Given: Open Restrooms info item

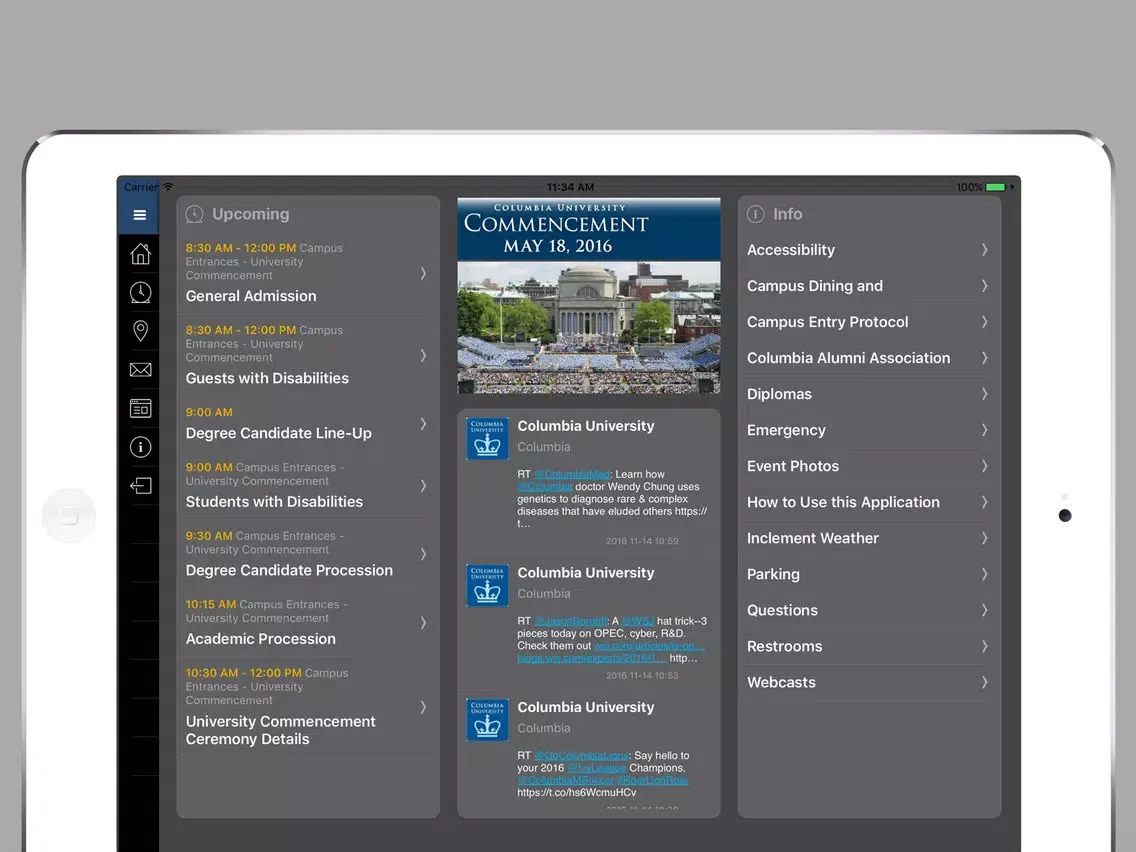Looking at the screenshot, I should click(869, 646).
